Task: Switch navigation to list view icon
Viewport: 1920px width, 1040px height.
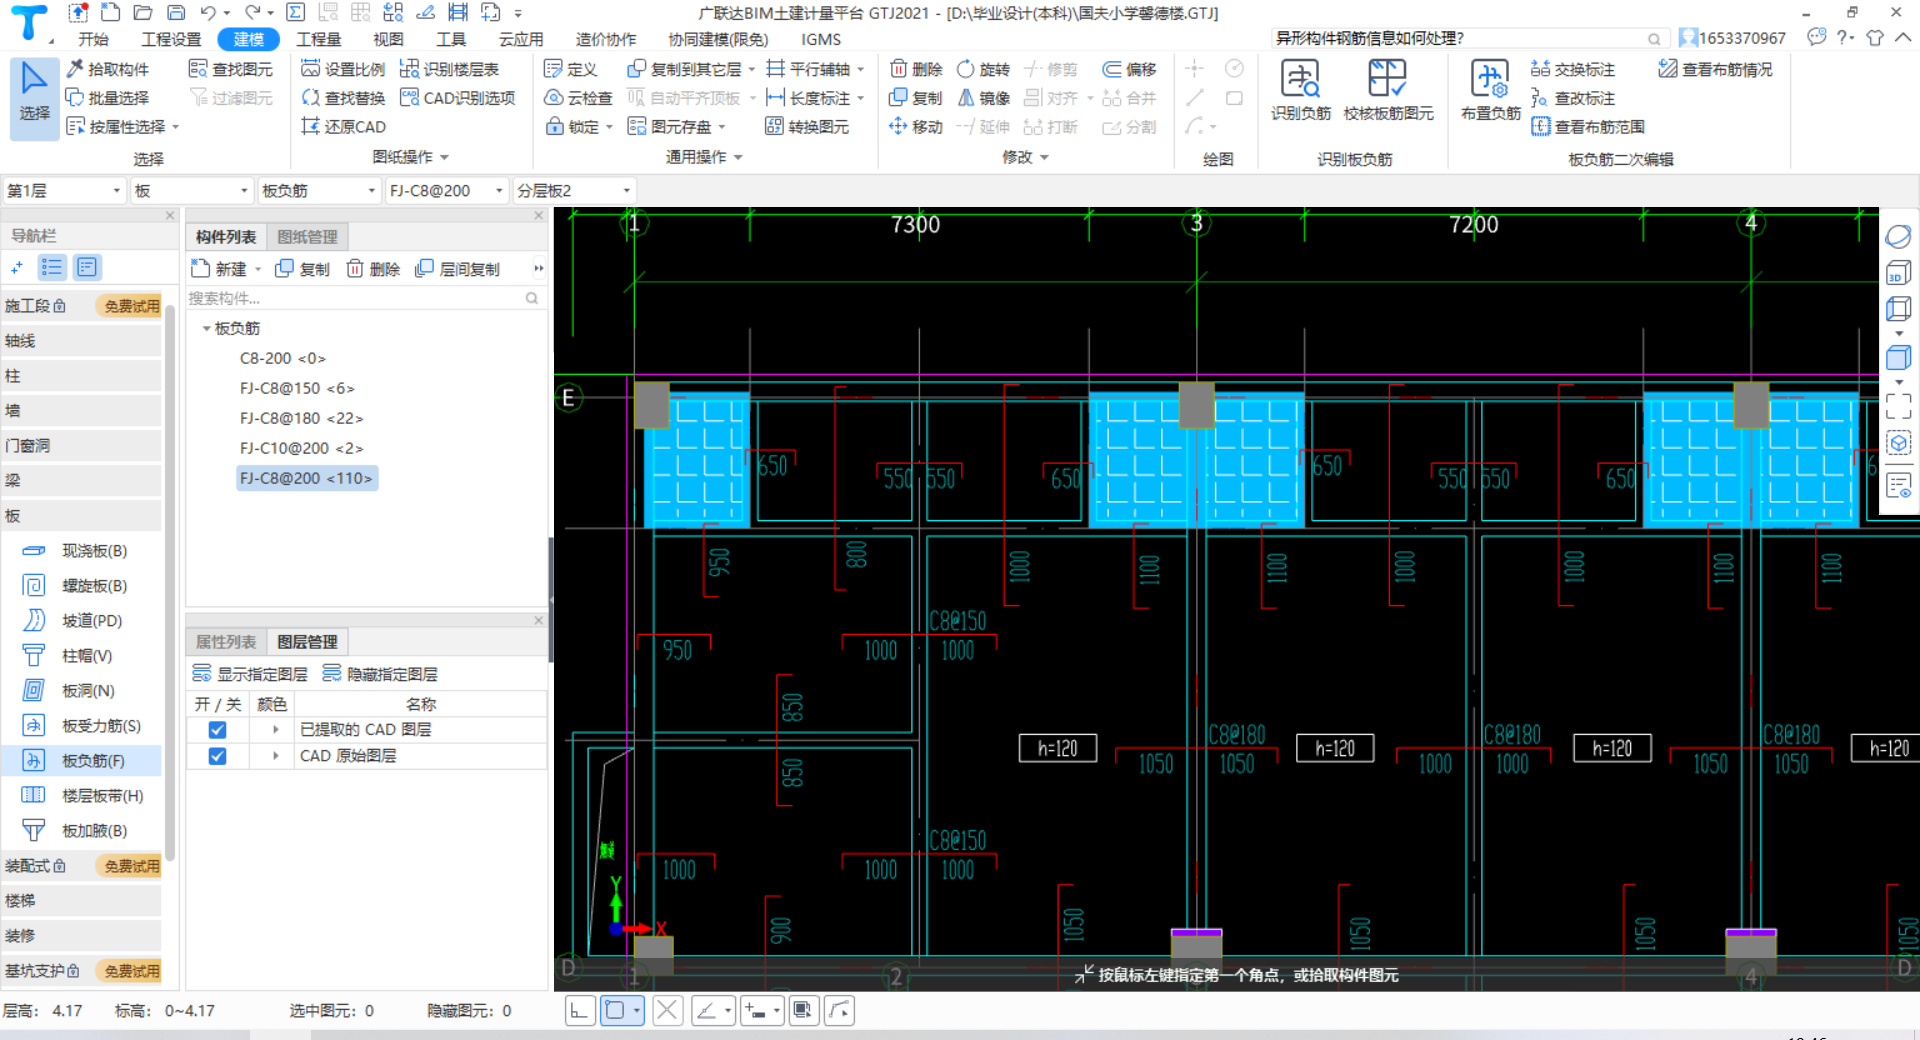Action: [52, 267]
